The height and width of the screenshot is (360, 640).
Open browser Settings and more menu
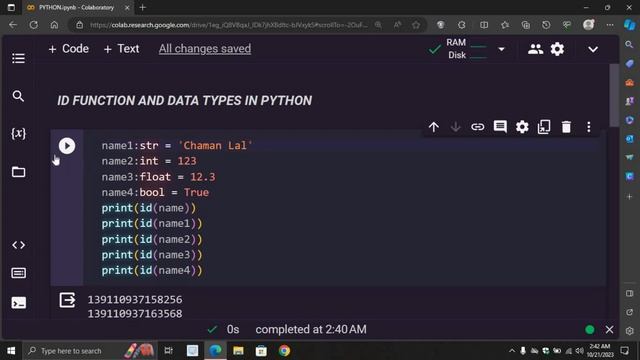coord(610,25)
